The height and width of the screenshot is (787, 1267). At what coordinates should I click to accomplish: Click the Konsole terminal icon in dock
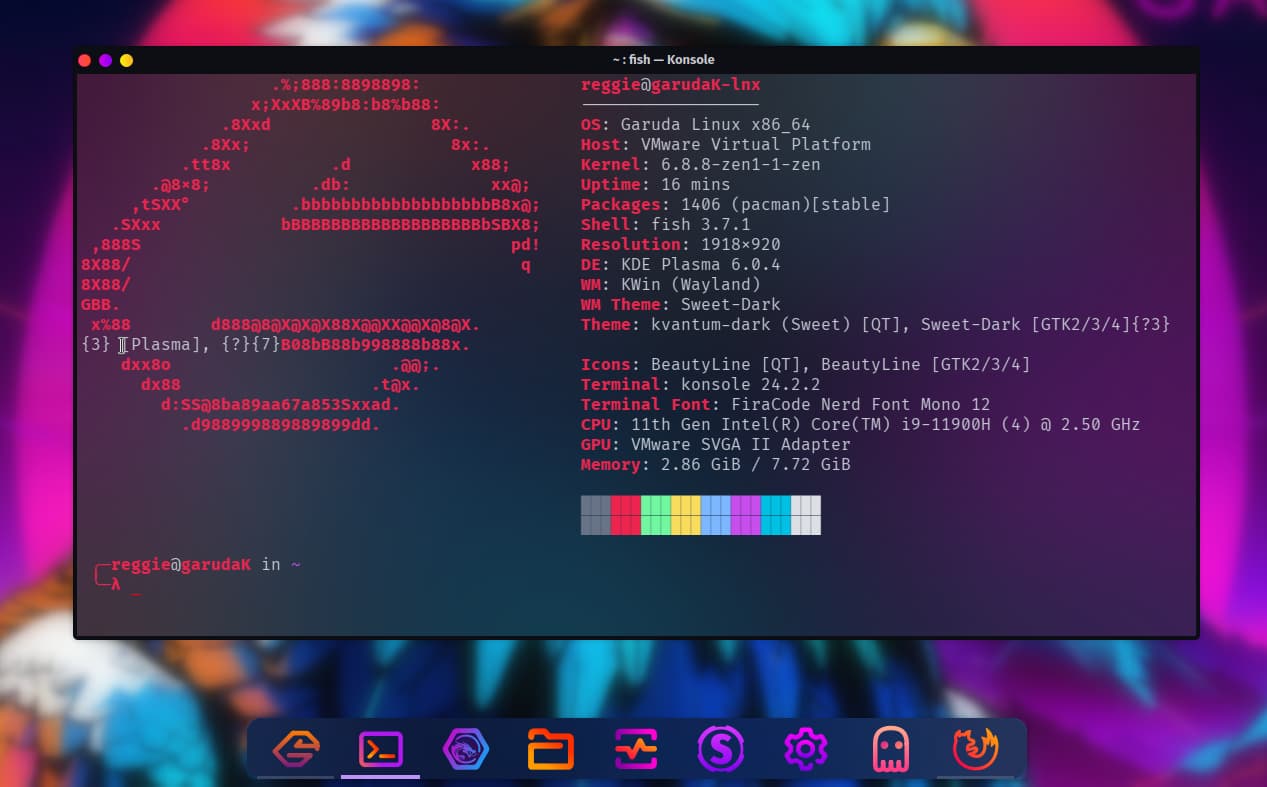(x=381, y=749)
